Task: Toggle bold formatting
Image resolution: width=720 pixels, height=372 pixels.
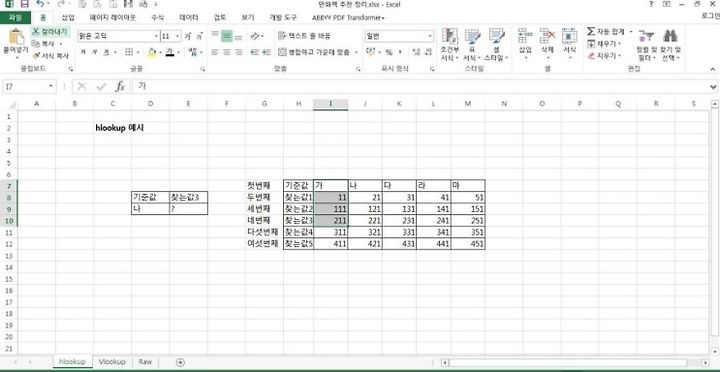Action: tap(83, 52)
